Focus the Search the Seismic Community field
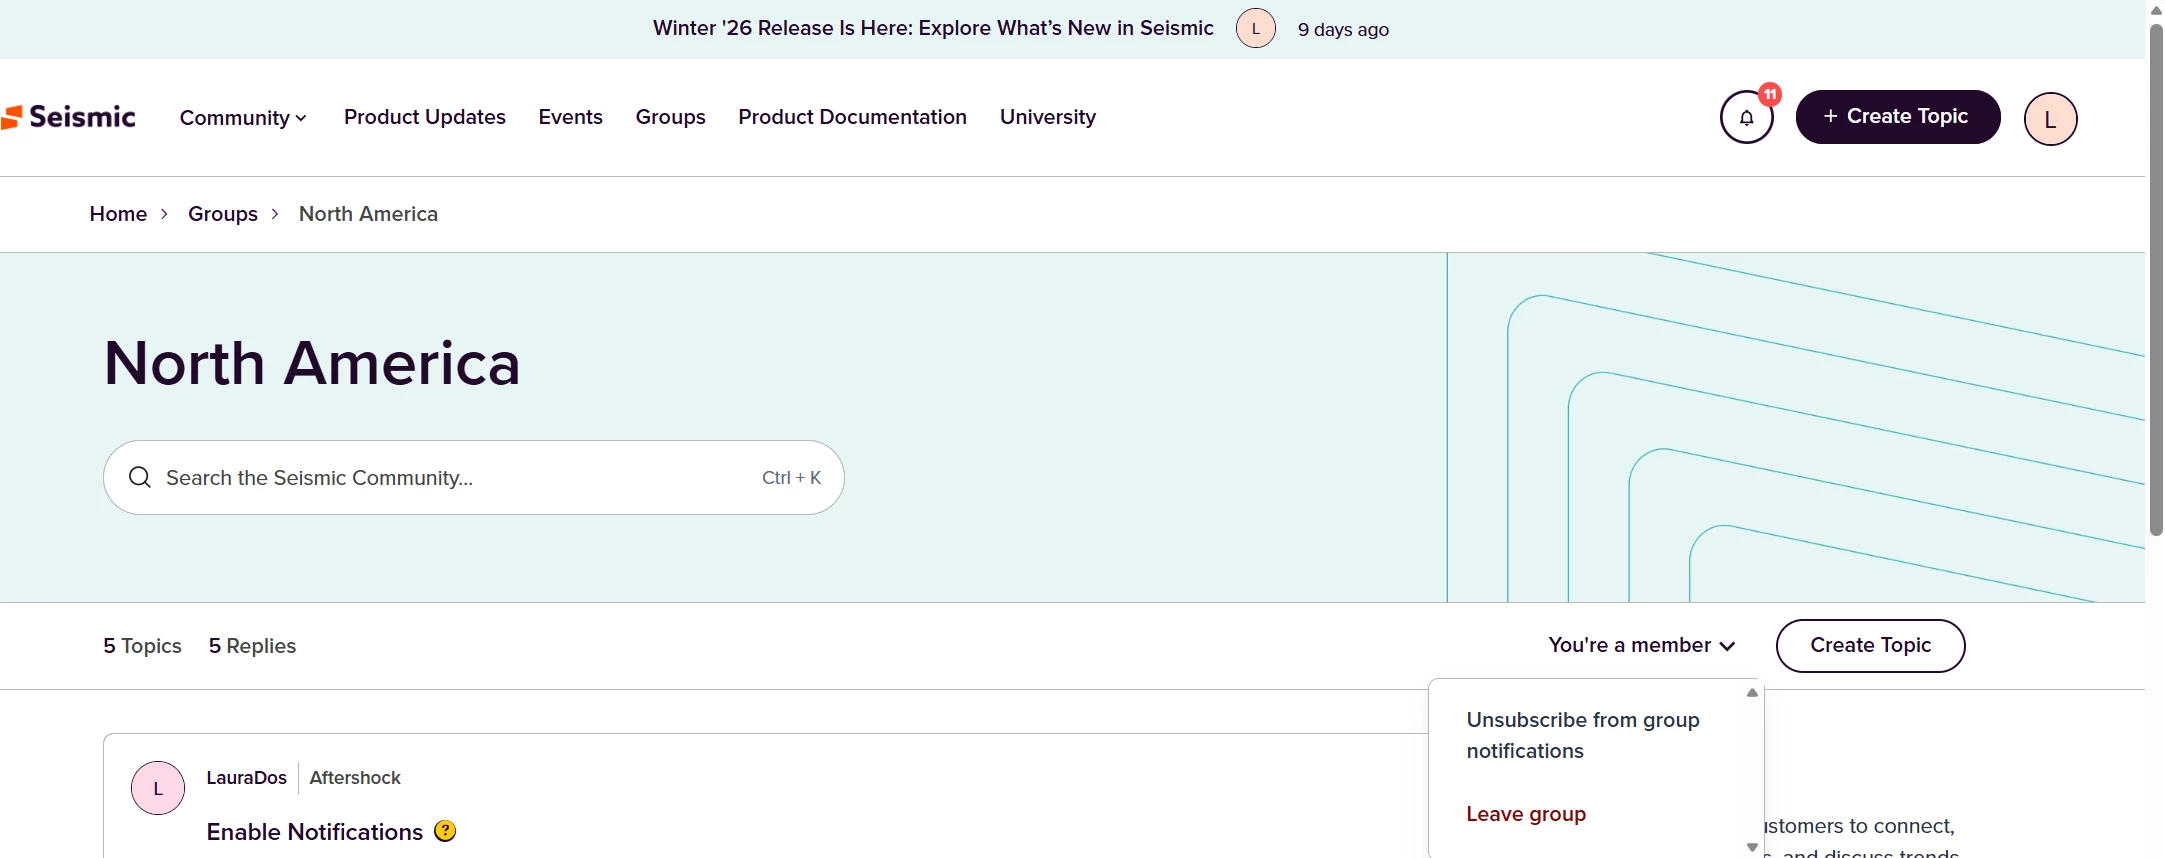The width and height of the screenshot is (2165, 858). [473, 477]
